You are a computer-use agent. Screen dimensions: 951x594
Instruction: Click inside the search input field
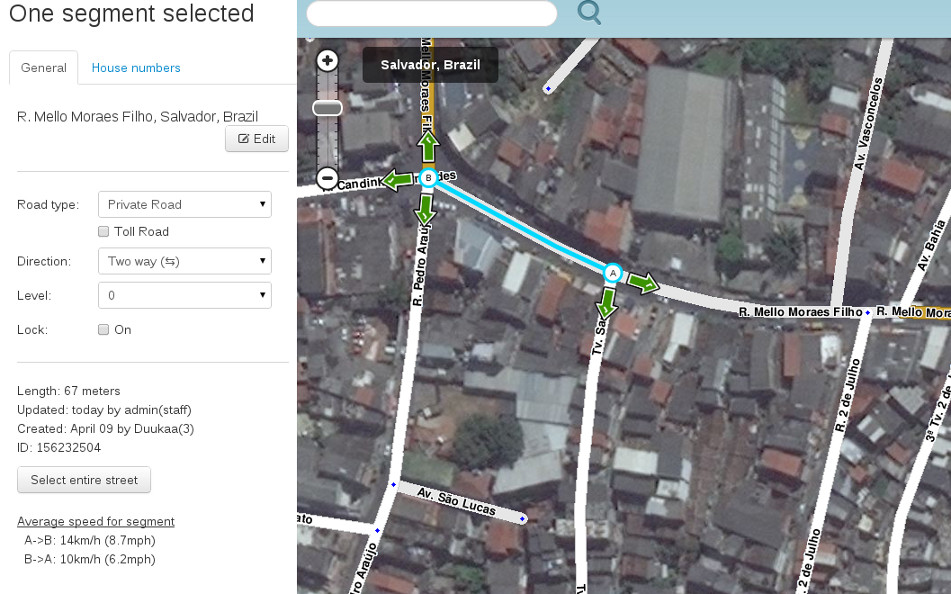(x=431, y=13)
